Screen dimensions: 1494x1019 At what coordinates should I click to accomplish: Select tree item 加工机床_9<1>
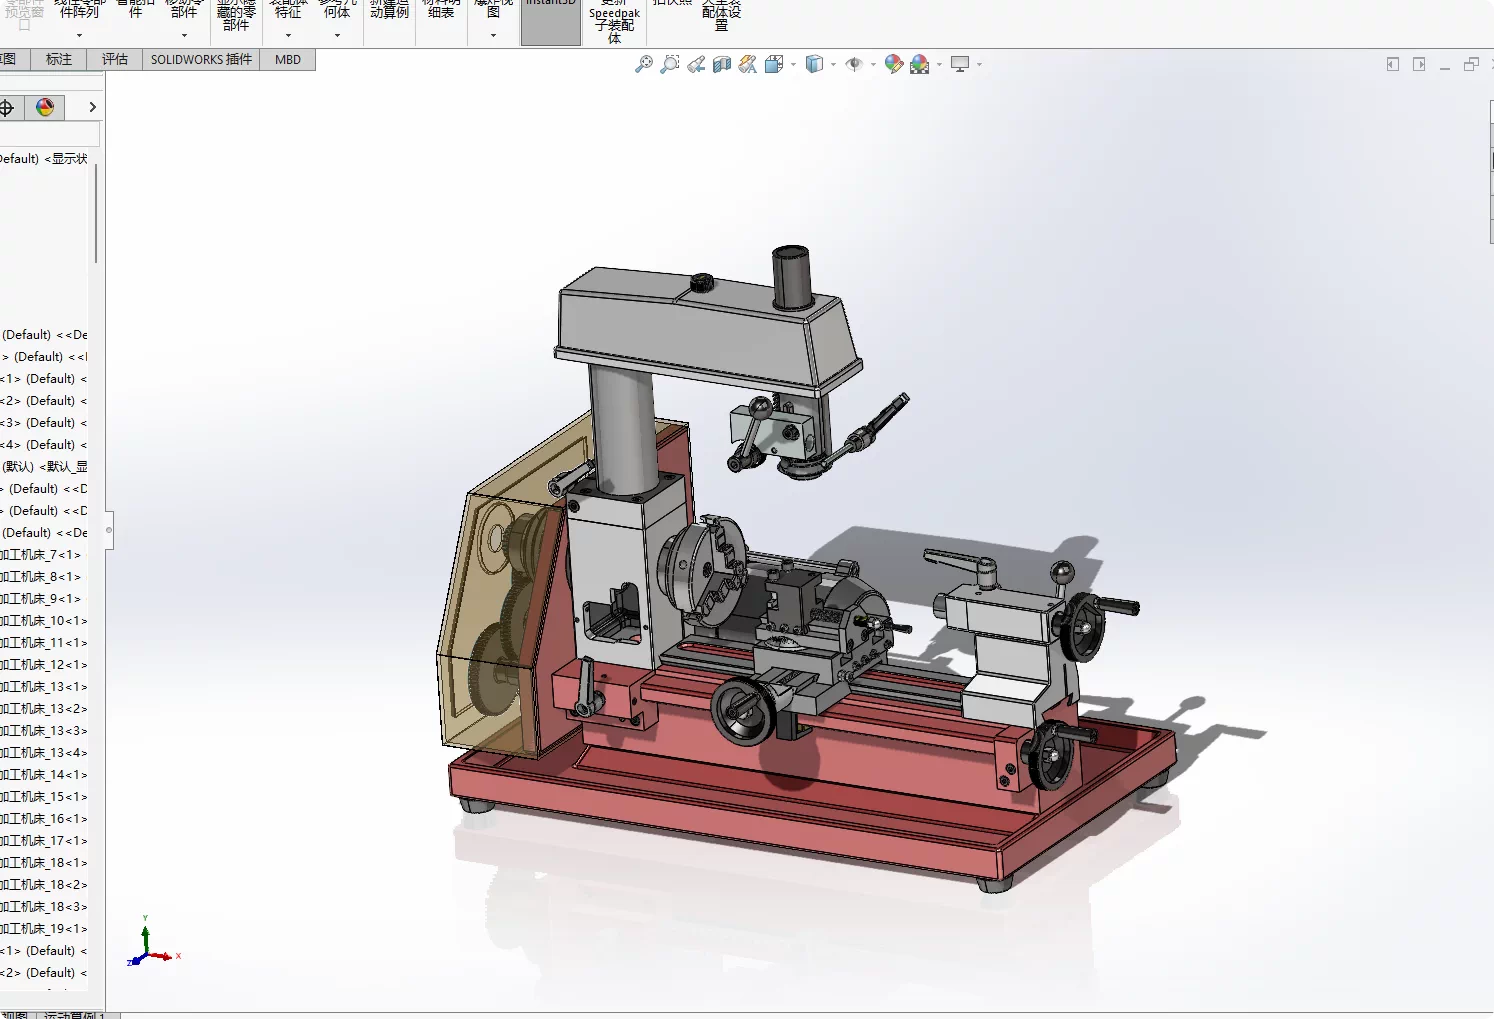pyautogui.click(x=42, y=599)
